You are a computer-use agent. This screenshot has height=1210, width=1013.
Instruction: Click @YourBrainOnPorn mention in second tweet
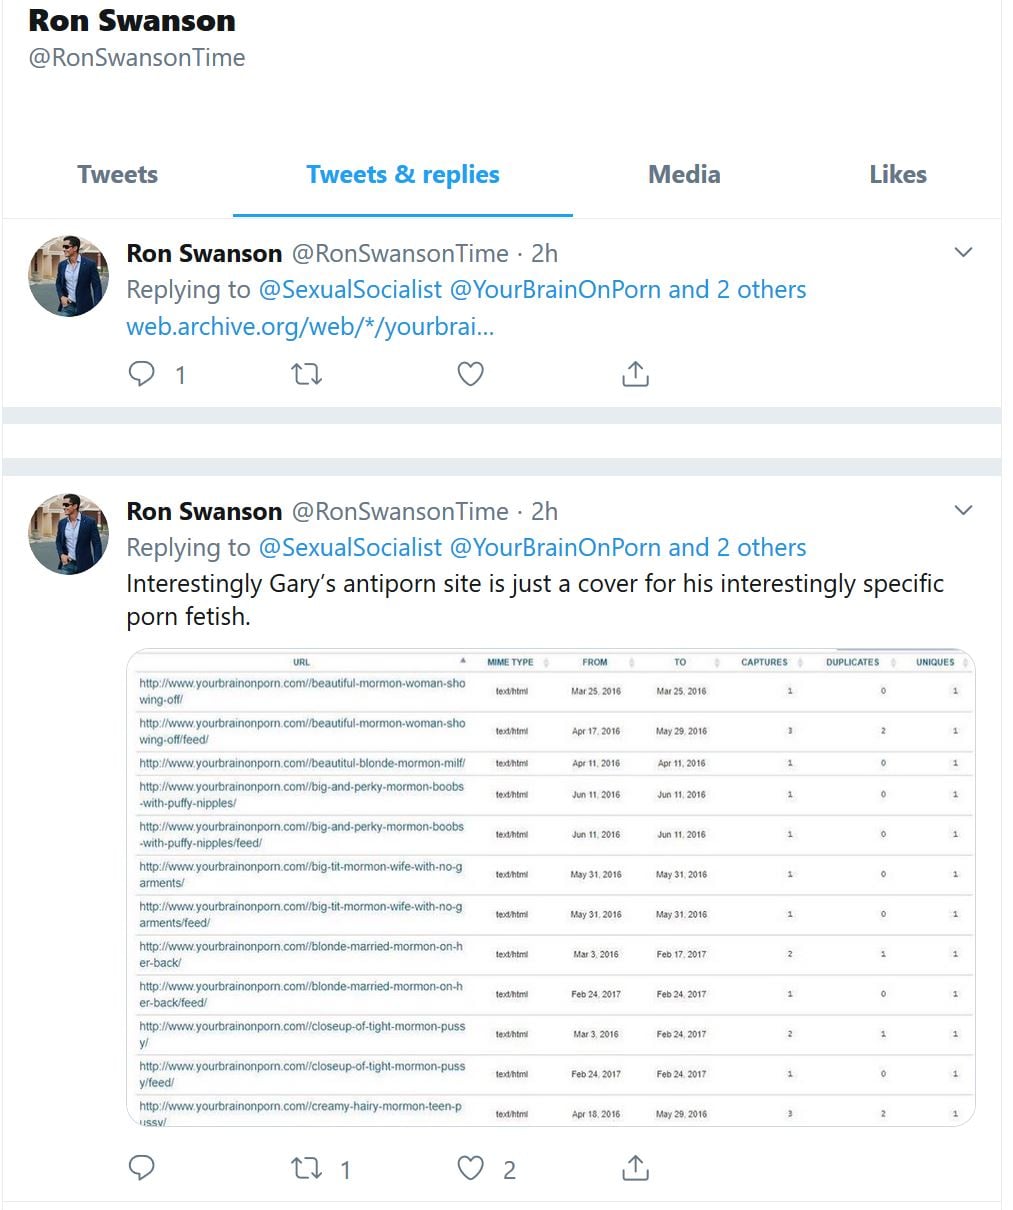[555, 548]
